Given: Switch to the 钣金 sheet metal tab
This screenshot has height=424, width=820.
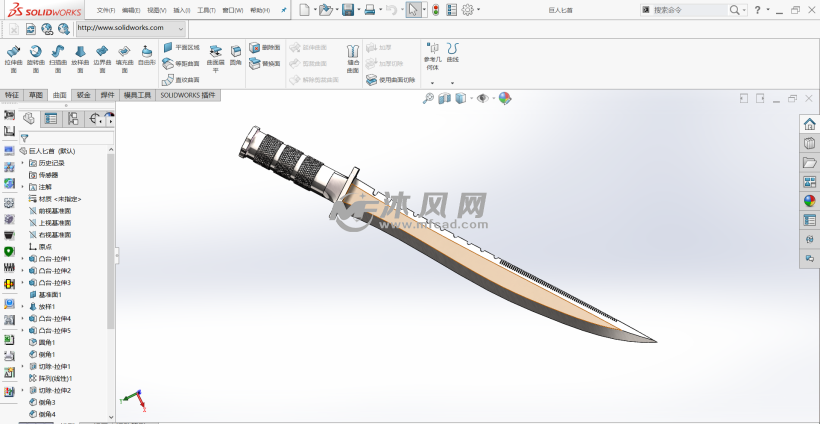Looking at the screenshot, I should pyautogui.click(x=82, y=95).
